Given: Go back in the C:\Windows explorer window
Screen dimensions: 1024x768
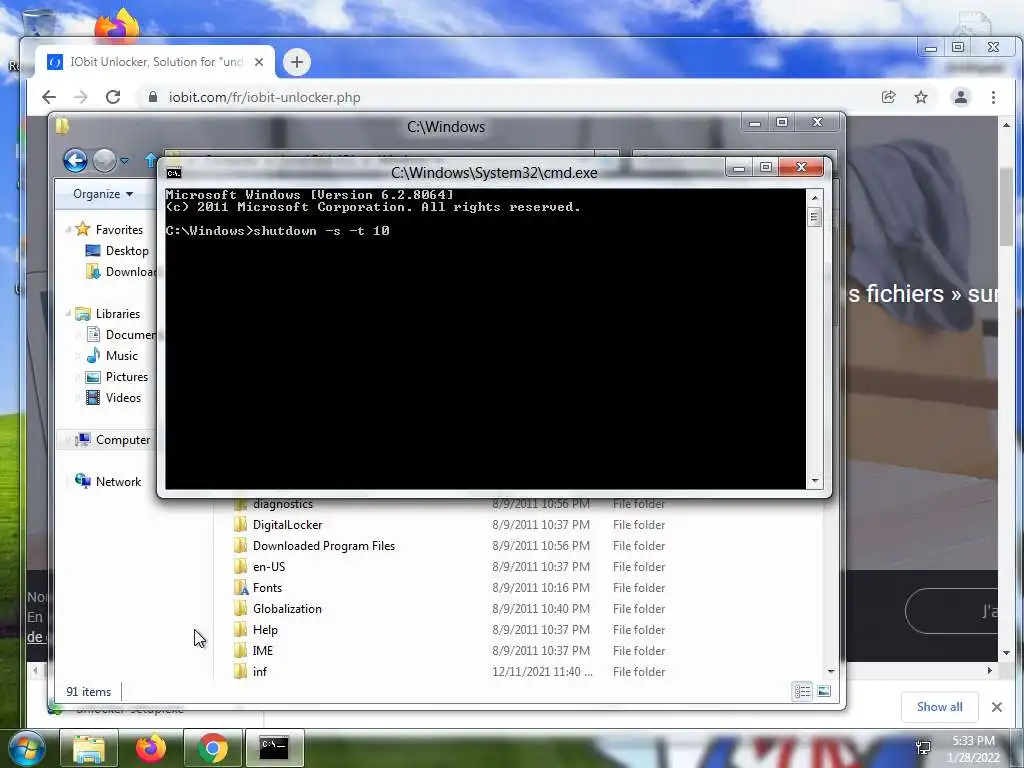Looking at the screenshot, I should pos(75,160).
